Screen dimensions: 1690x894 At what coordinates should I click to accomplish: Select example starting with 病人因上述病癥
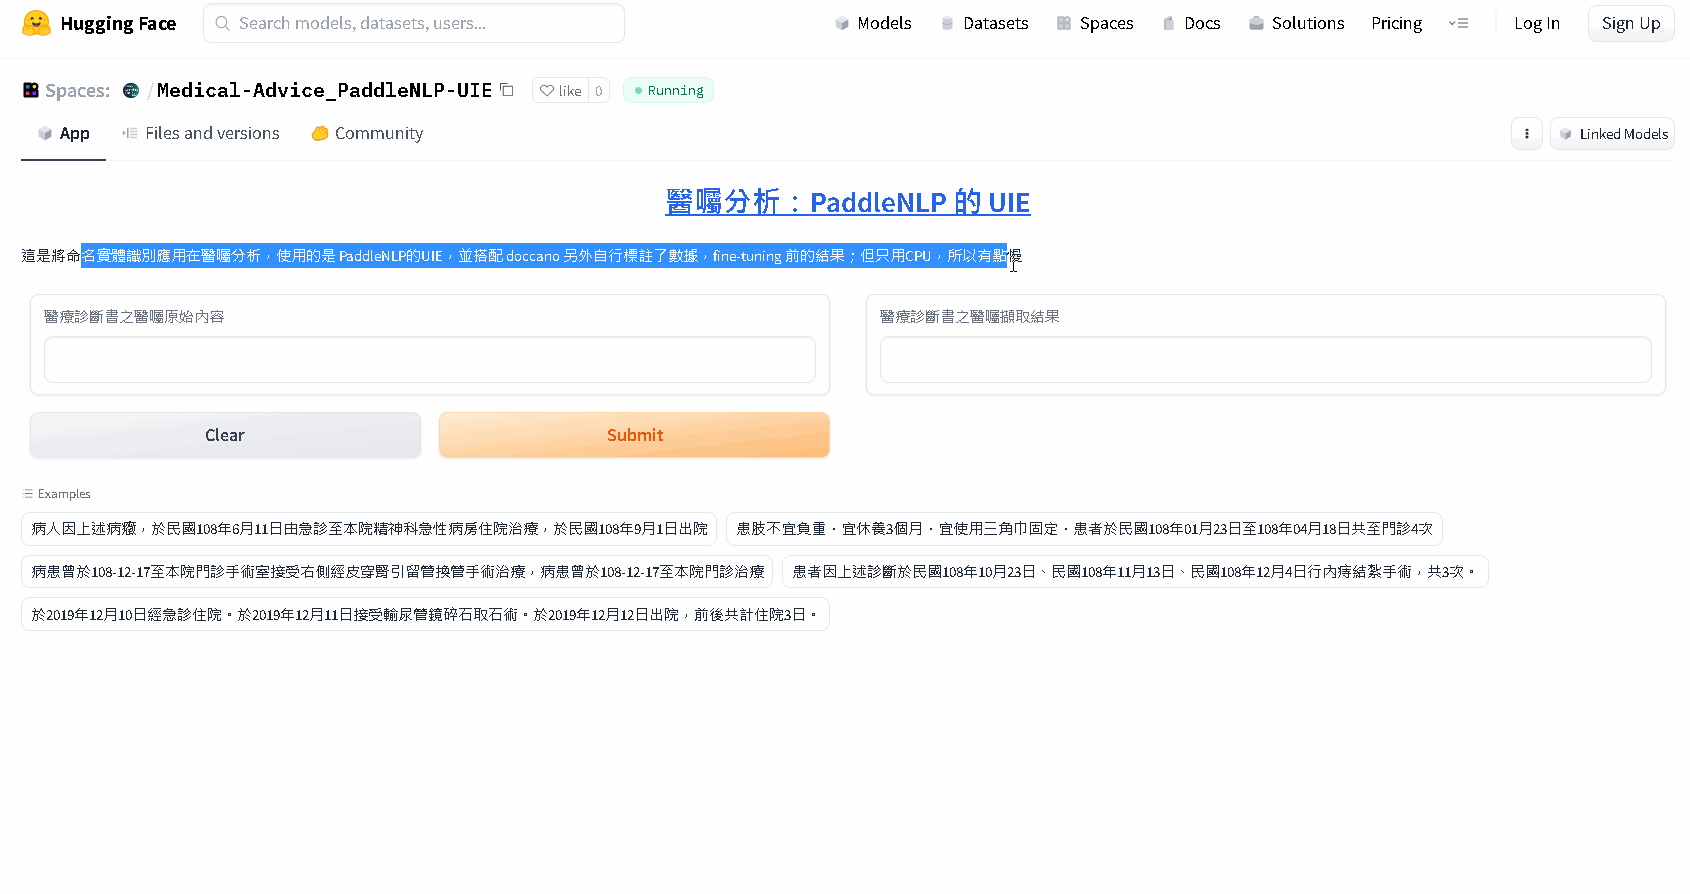(369, 529)
